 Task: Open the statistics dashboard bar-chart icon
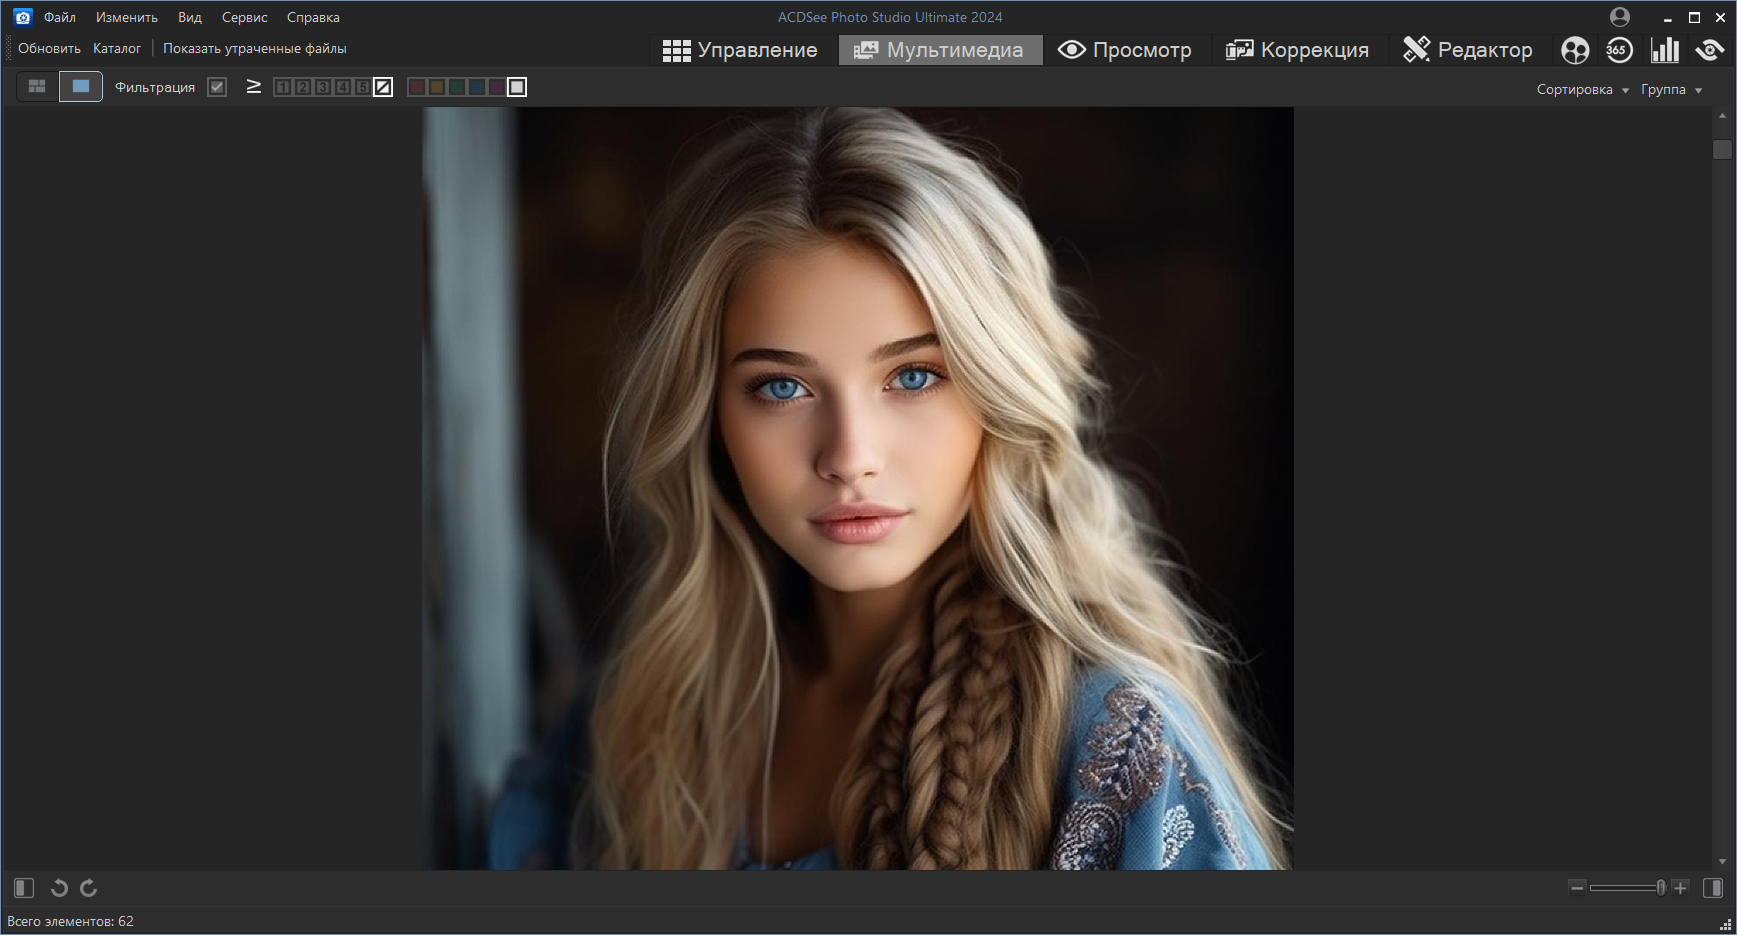click(x=1665, y=50)
